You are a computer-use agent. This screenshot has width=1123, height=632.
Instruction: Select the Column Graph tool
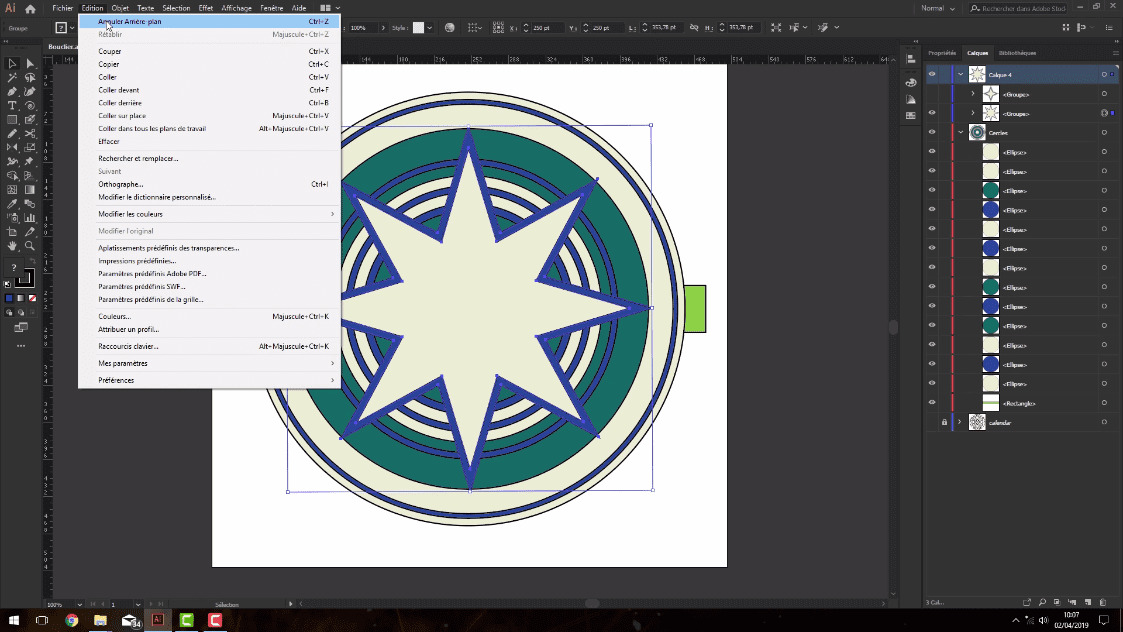tap(28, 218)
